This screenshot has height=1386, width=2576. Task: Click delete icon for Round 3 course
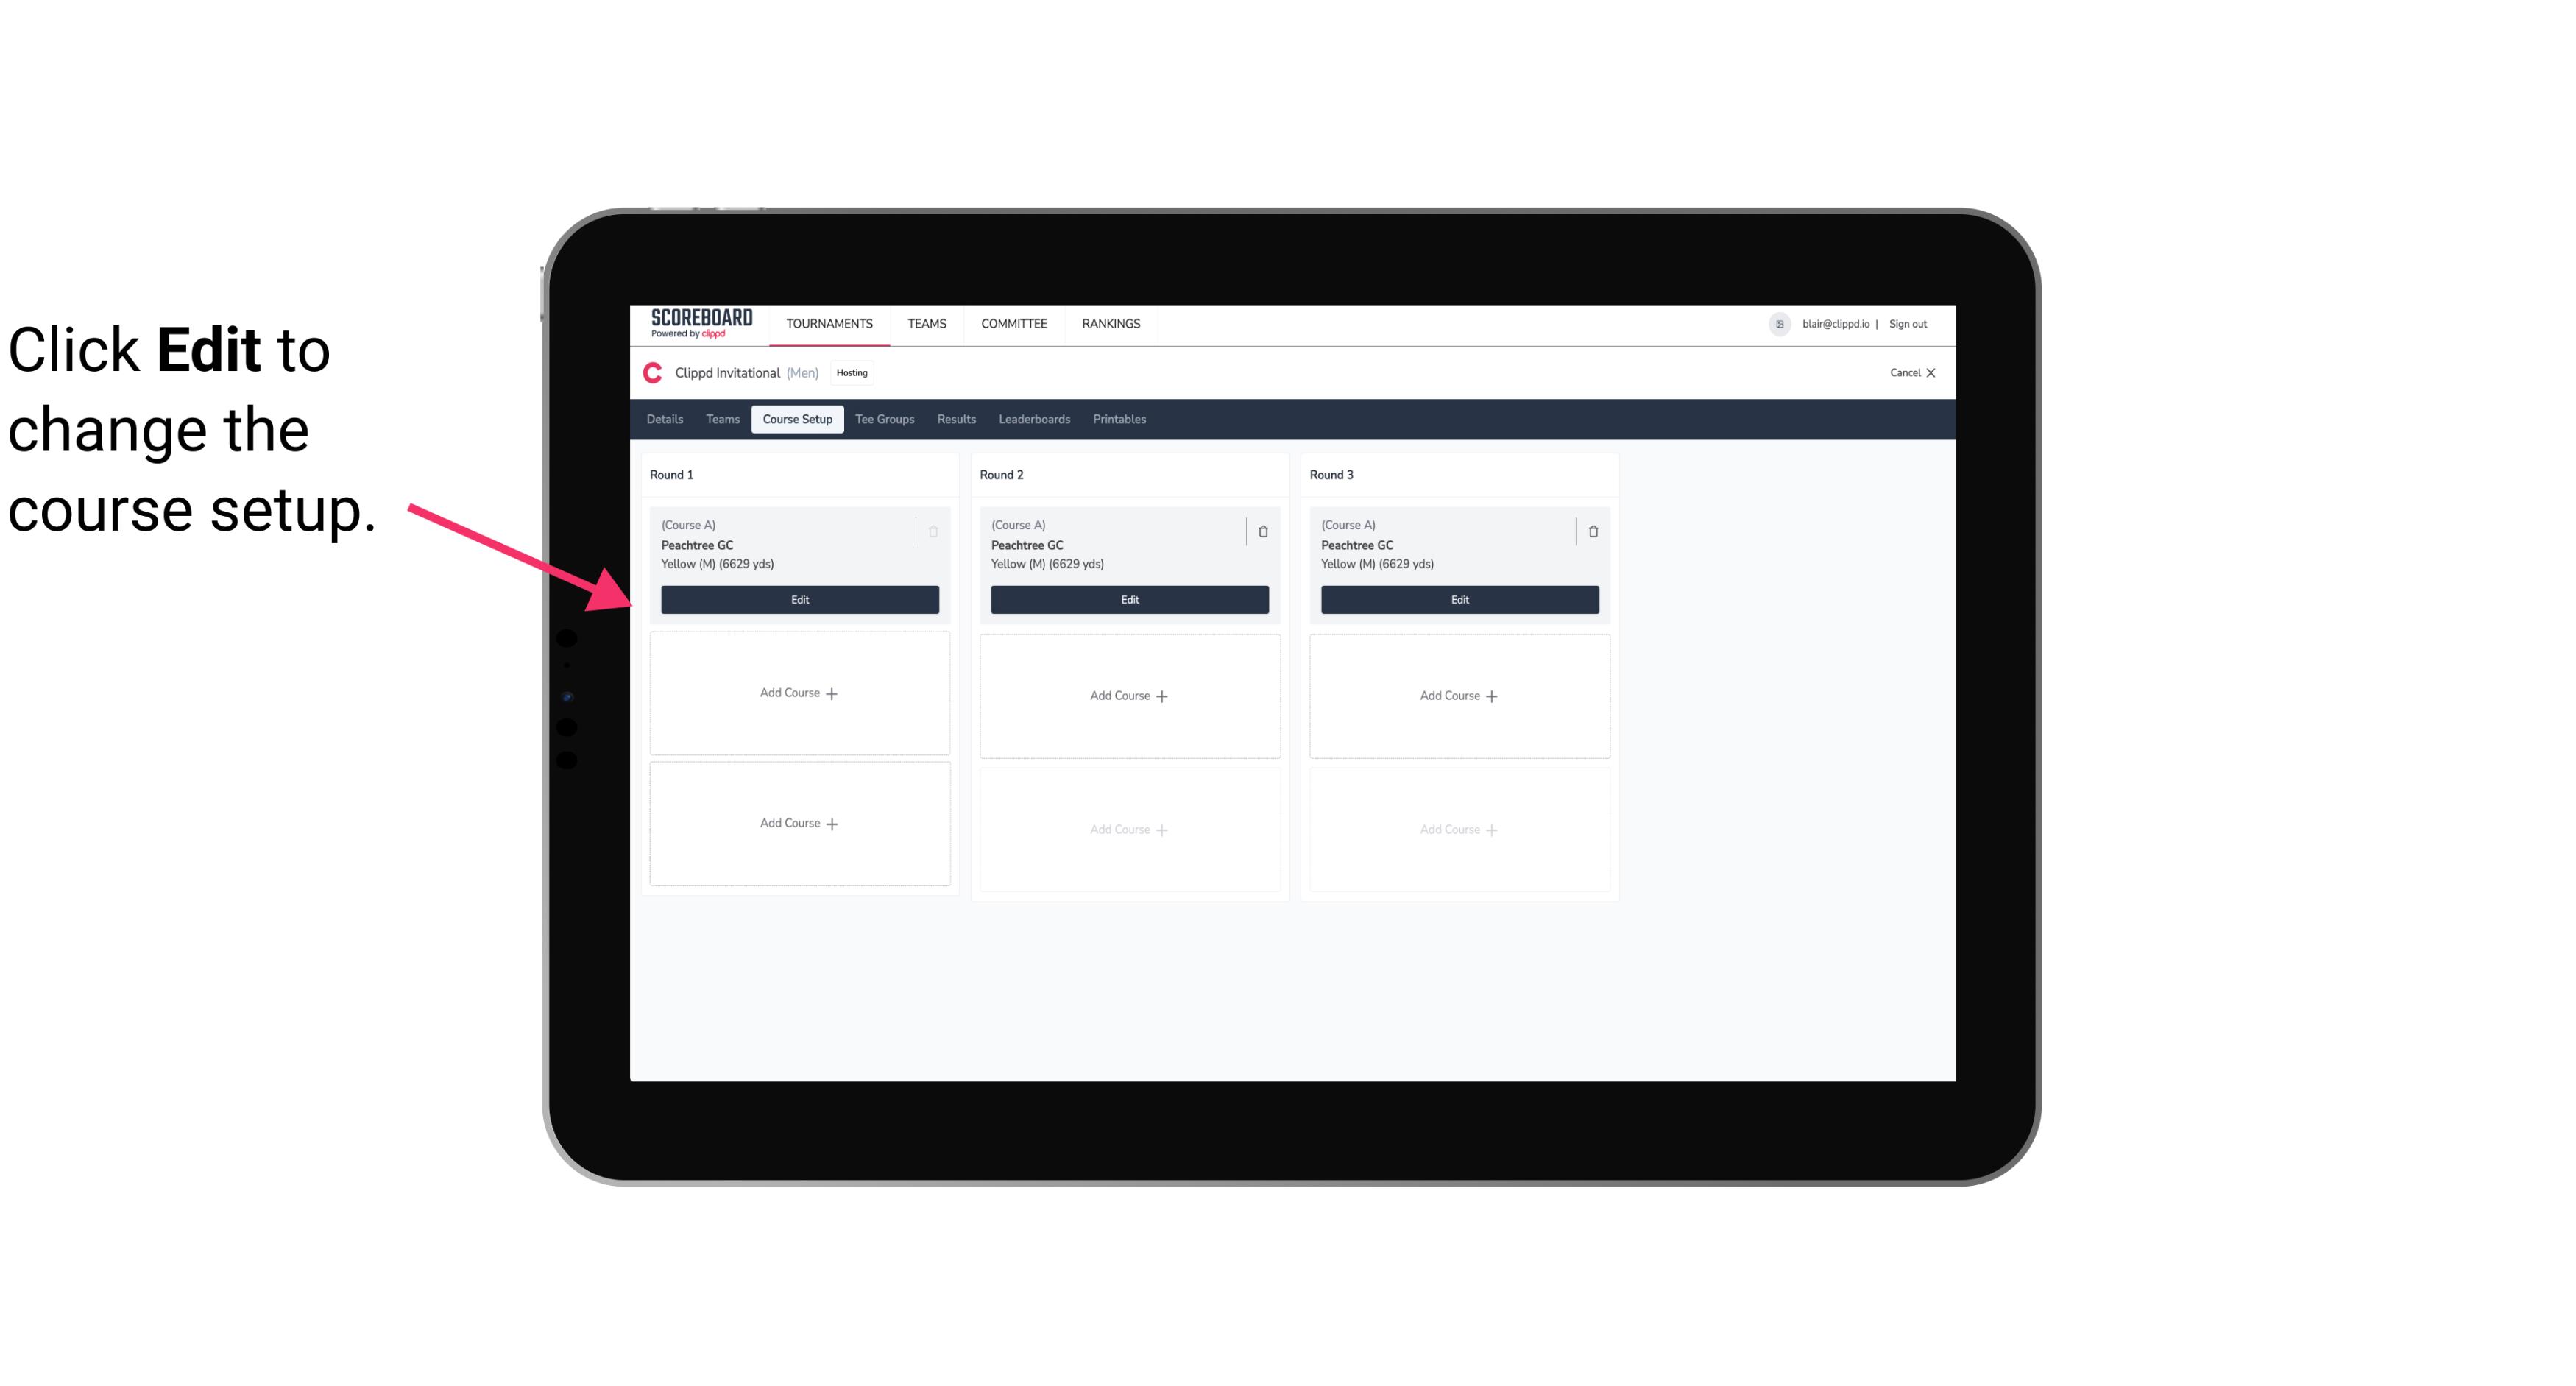pyautogui.click(x=1593, y=531)
